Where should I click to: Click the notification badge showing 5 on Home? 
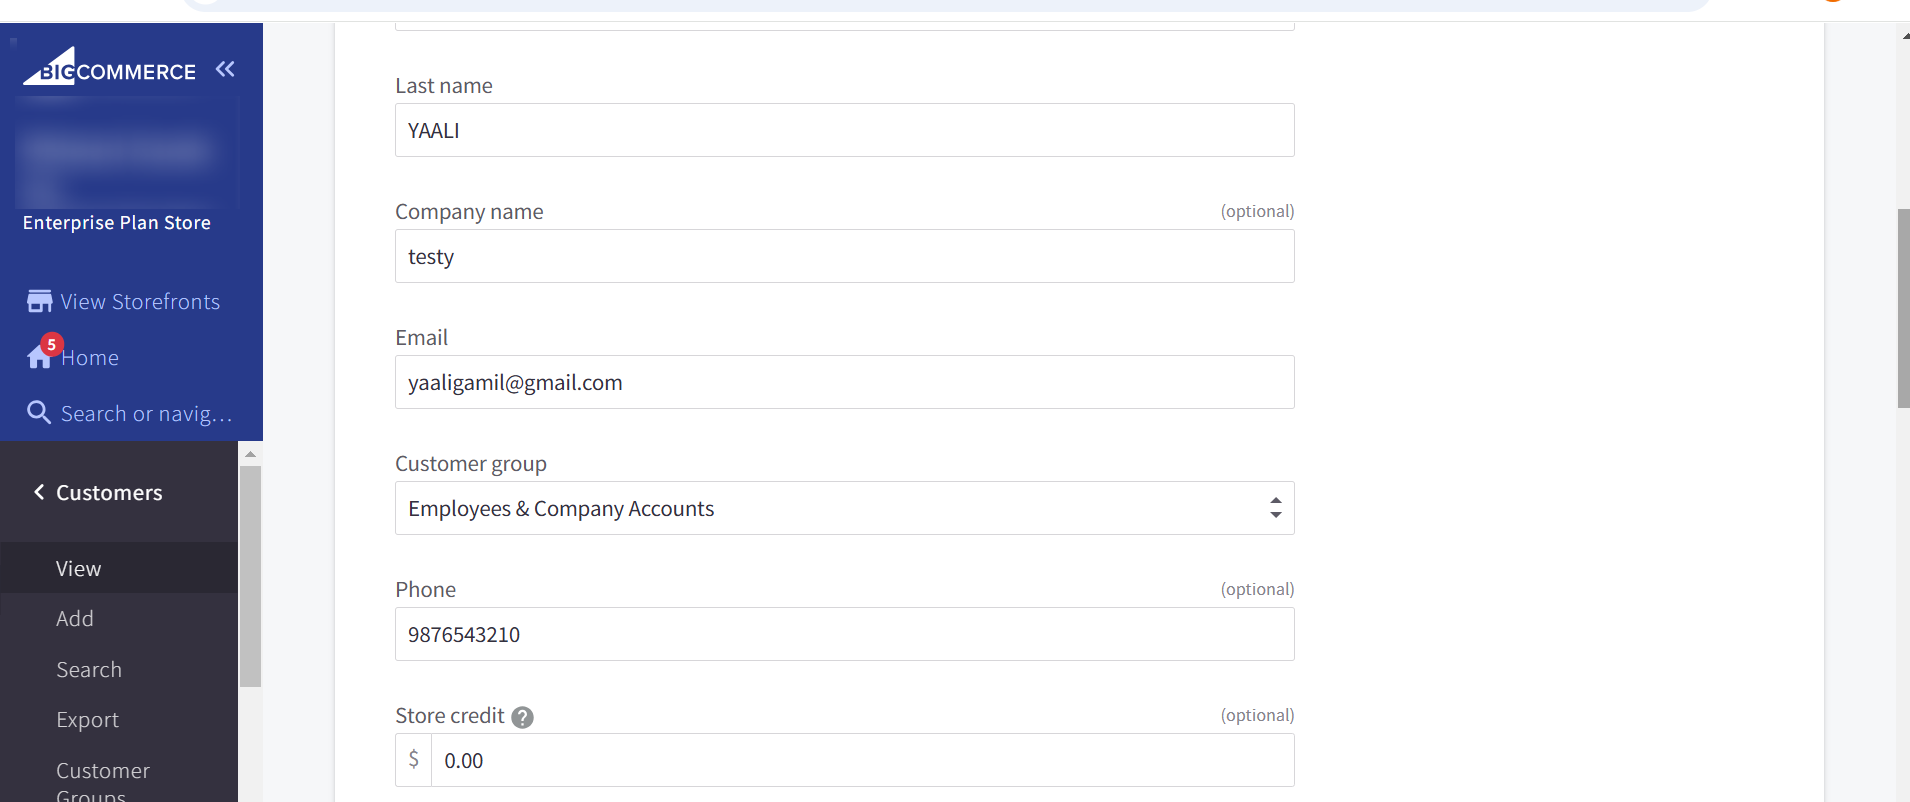tap(51, 344)
